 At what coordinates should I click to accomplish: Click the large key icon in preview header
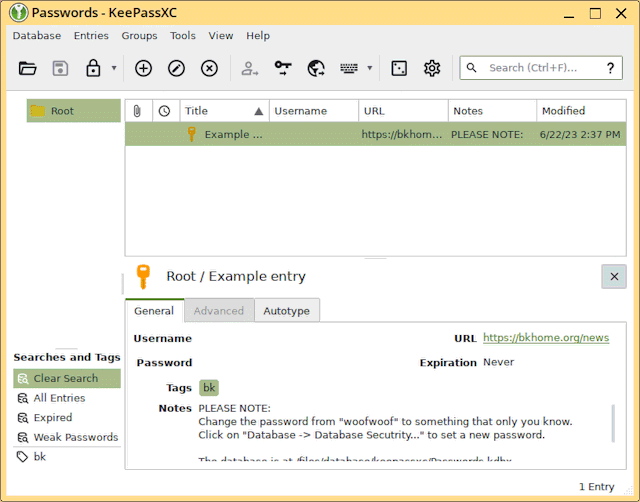pyautogui.click(x=143, y=276)
